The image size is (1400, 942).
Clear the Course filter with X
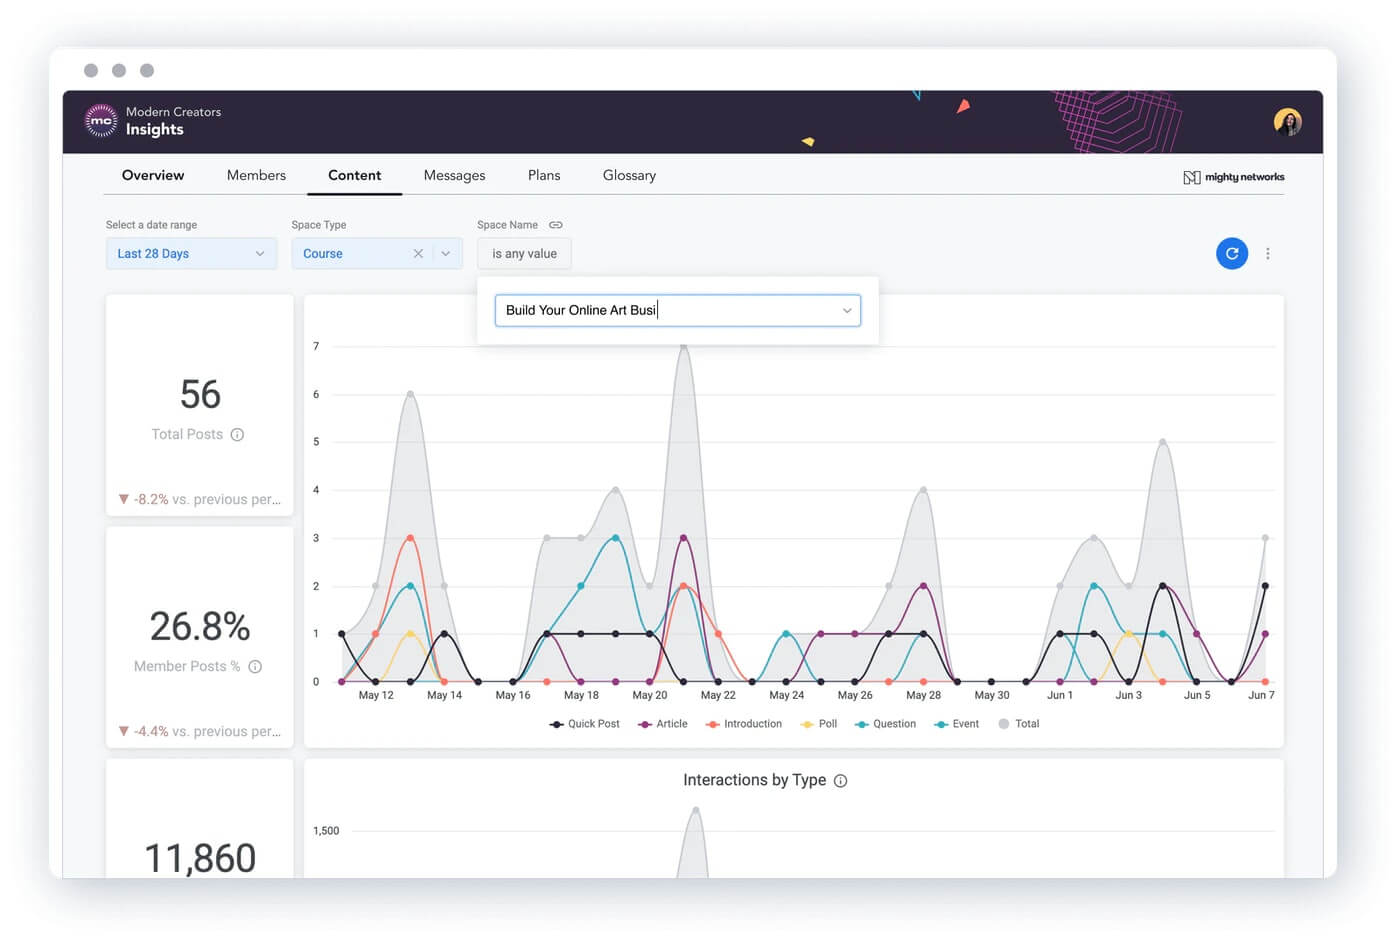[x=418, y=254]
